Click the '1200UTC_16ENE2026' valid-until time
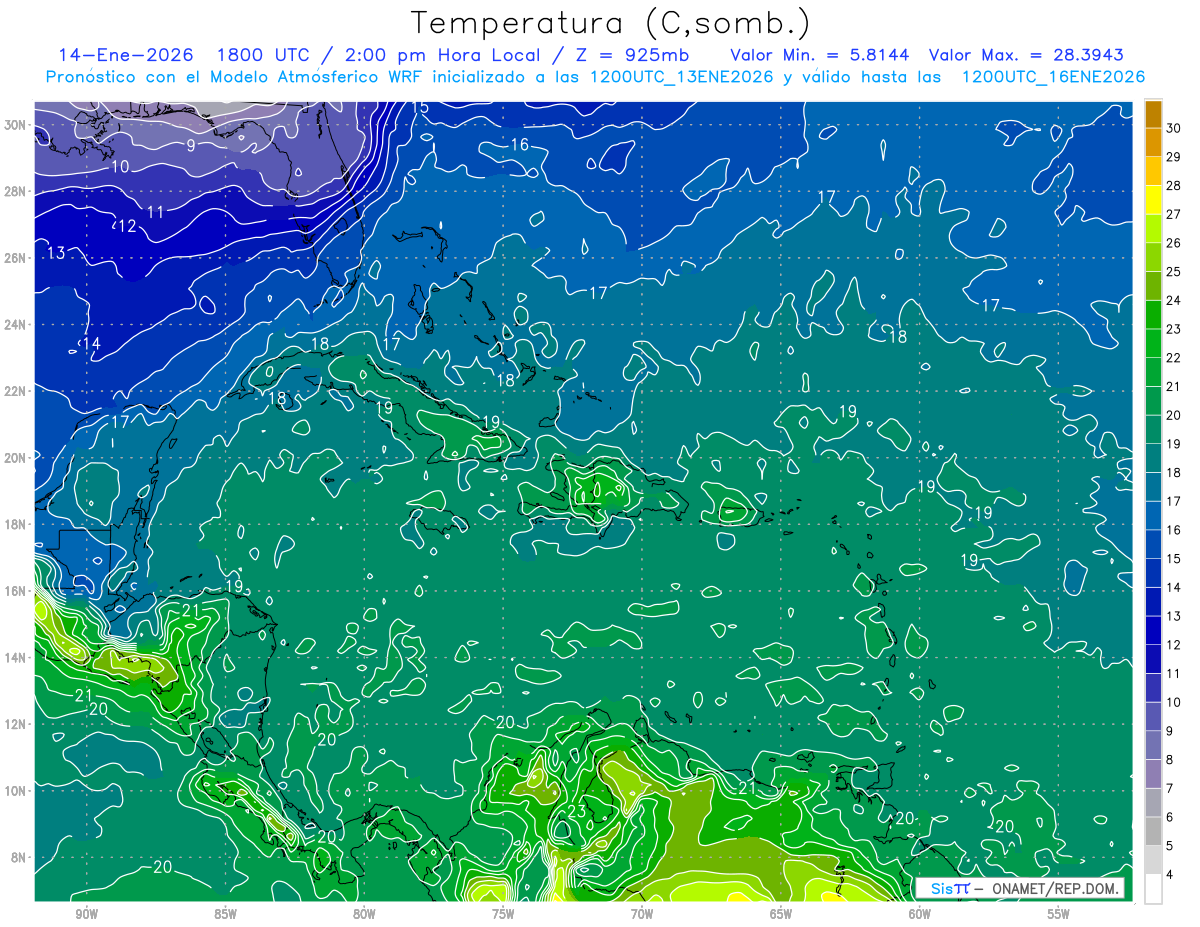1200x927 pixels. 1053,77
